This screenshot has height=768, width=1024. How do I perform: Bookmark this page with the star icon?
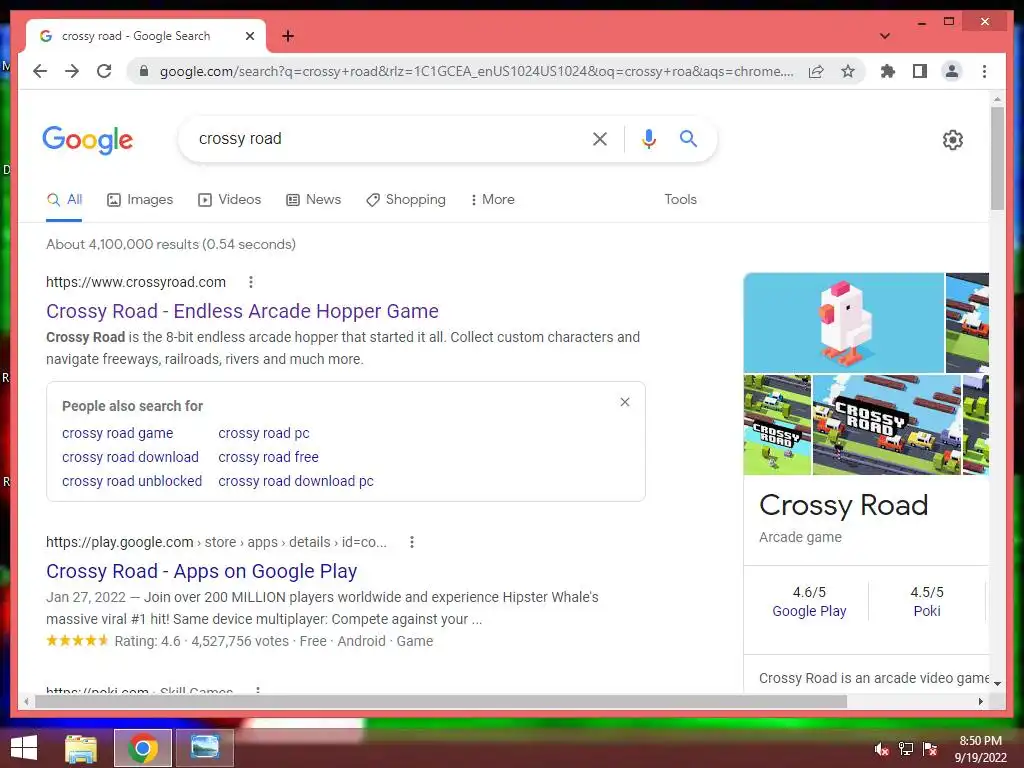[x=848, y=71]
